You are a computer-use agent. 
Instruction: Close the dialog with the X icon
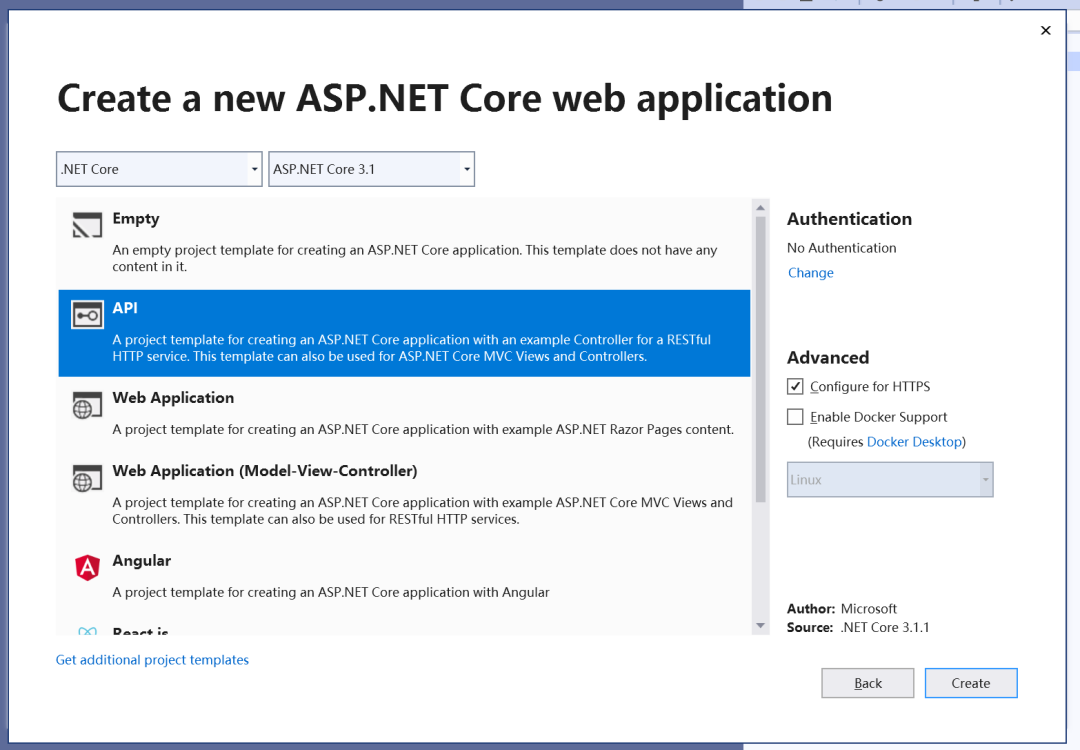pyautogui.click(x=1046, y=30)
